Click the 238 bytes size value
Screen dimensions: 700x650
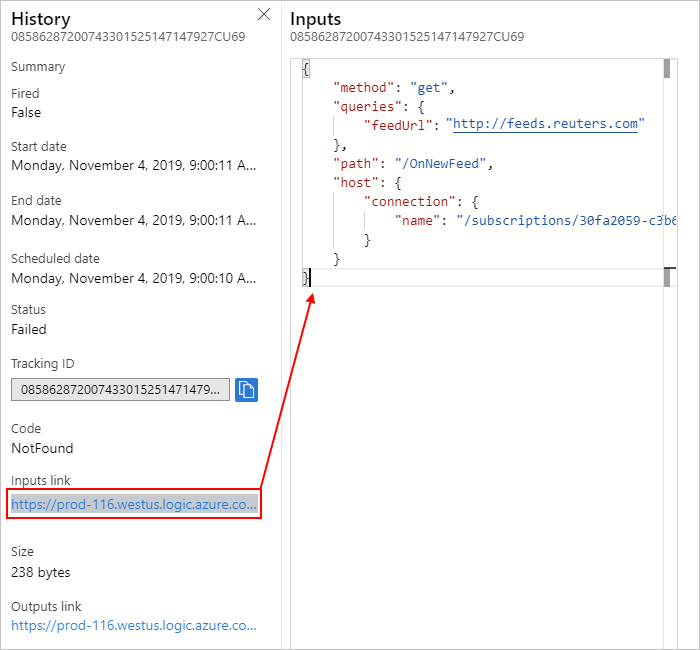point(41,572)
